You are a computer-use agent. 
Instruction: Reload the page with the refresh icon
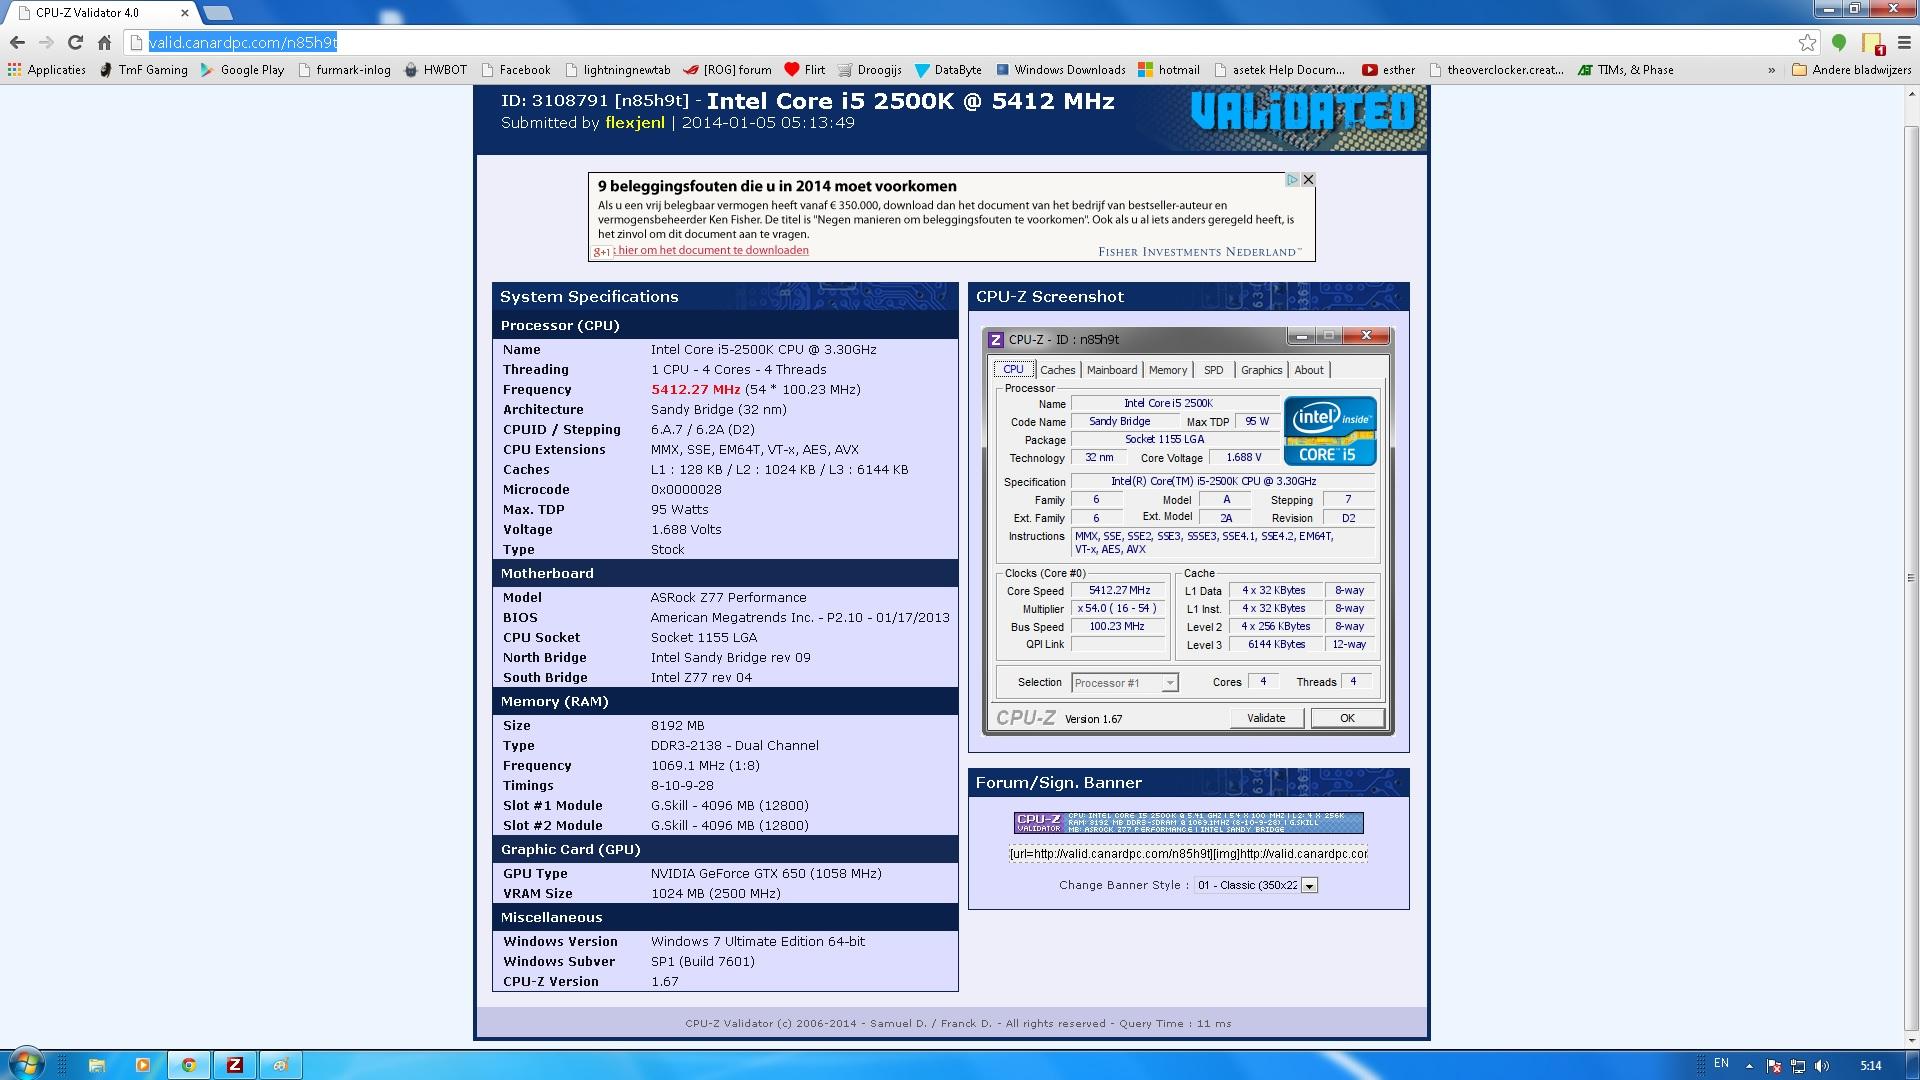click(x=75, y=42)
